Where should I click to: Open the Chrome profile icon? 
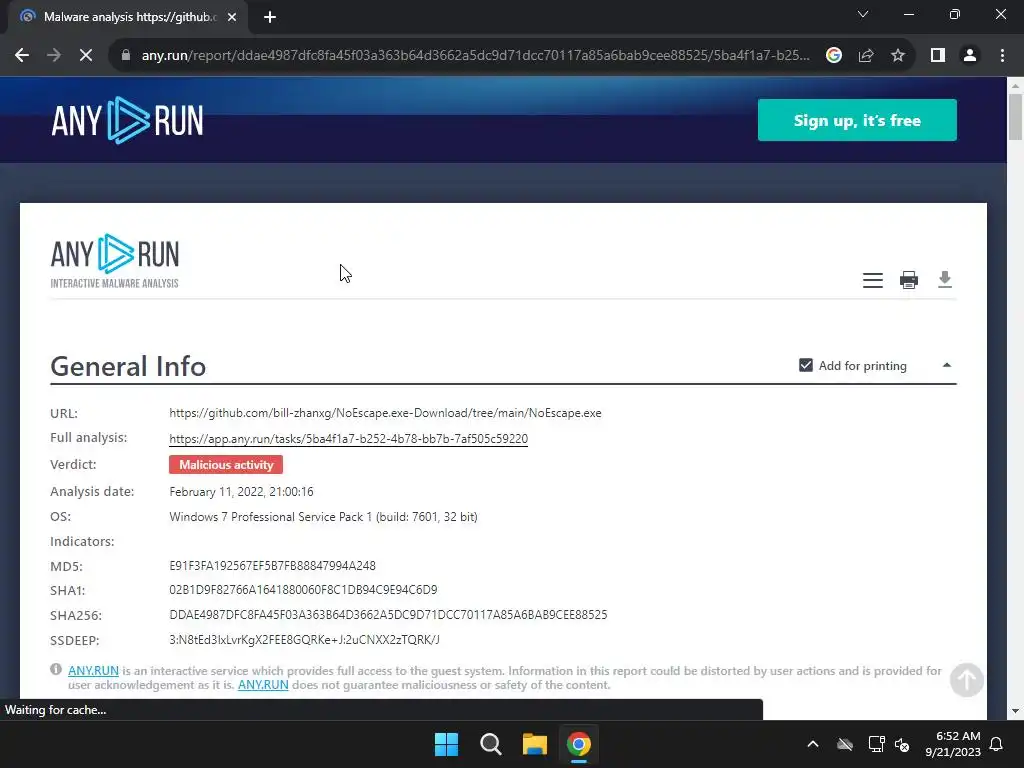[x=970, y=56]
